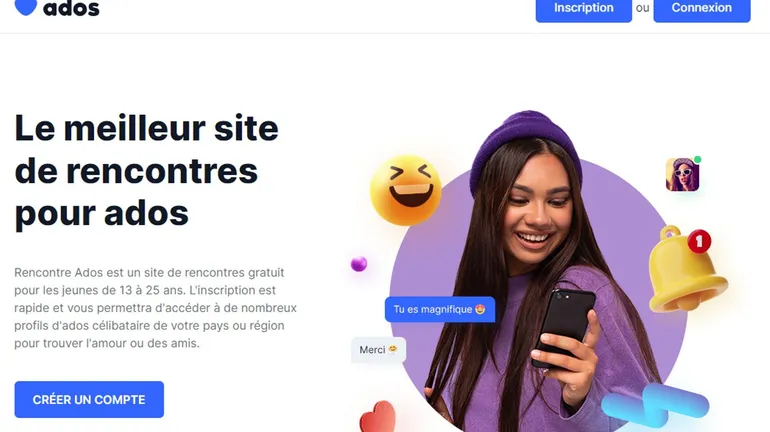
Task: Click the girl's hero photo
Action: click(x=538, y=275)
